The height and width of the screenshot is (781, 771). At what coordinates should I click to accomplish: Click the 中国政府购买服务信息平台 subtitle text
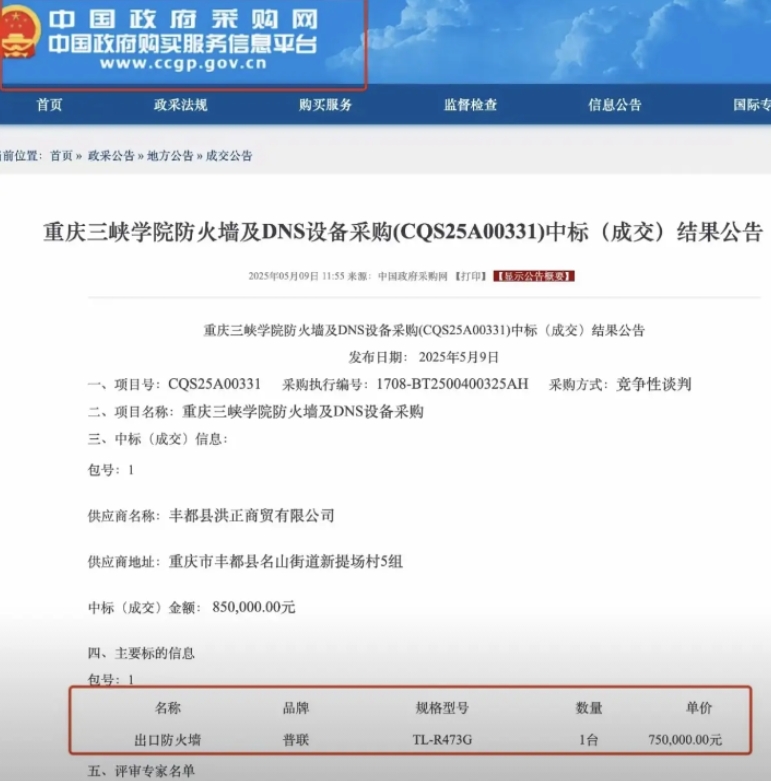tap(182, 44)
